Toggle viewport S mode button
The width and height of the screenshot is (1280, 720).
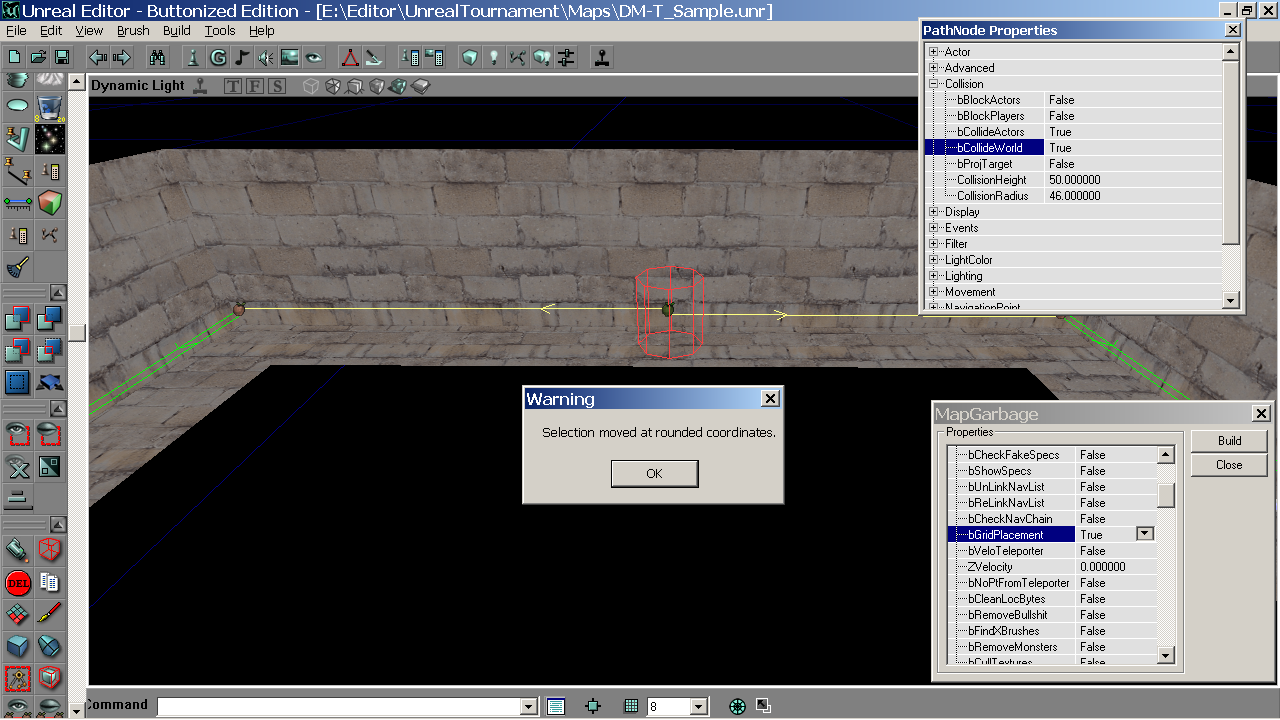pyautogui.click(x=277, y=86)
